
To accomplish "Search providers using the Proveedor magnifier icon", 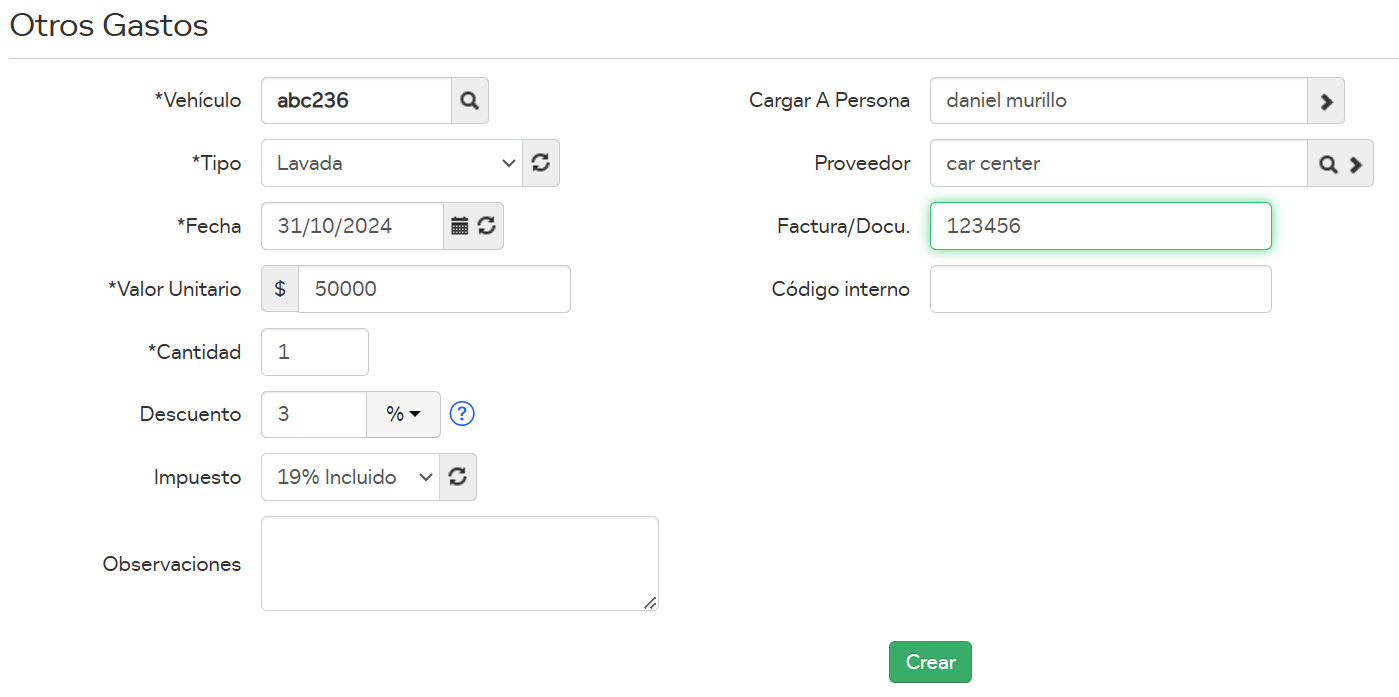I will (1327, 164).
